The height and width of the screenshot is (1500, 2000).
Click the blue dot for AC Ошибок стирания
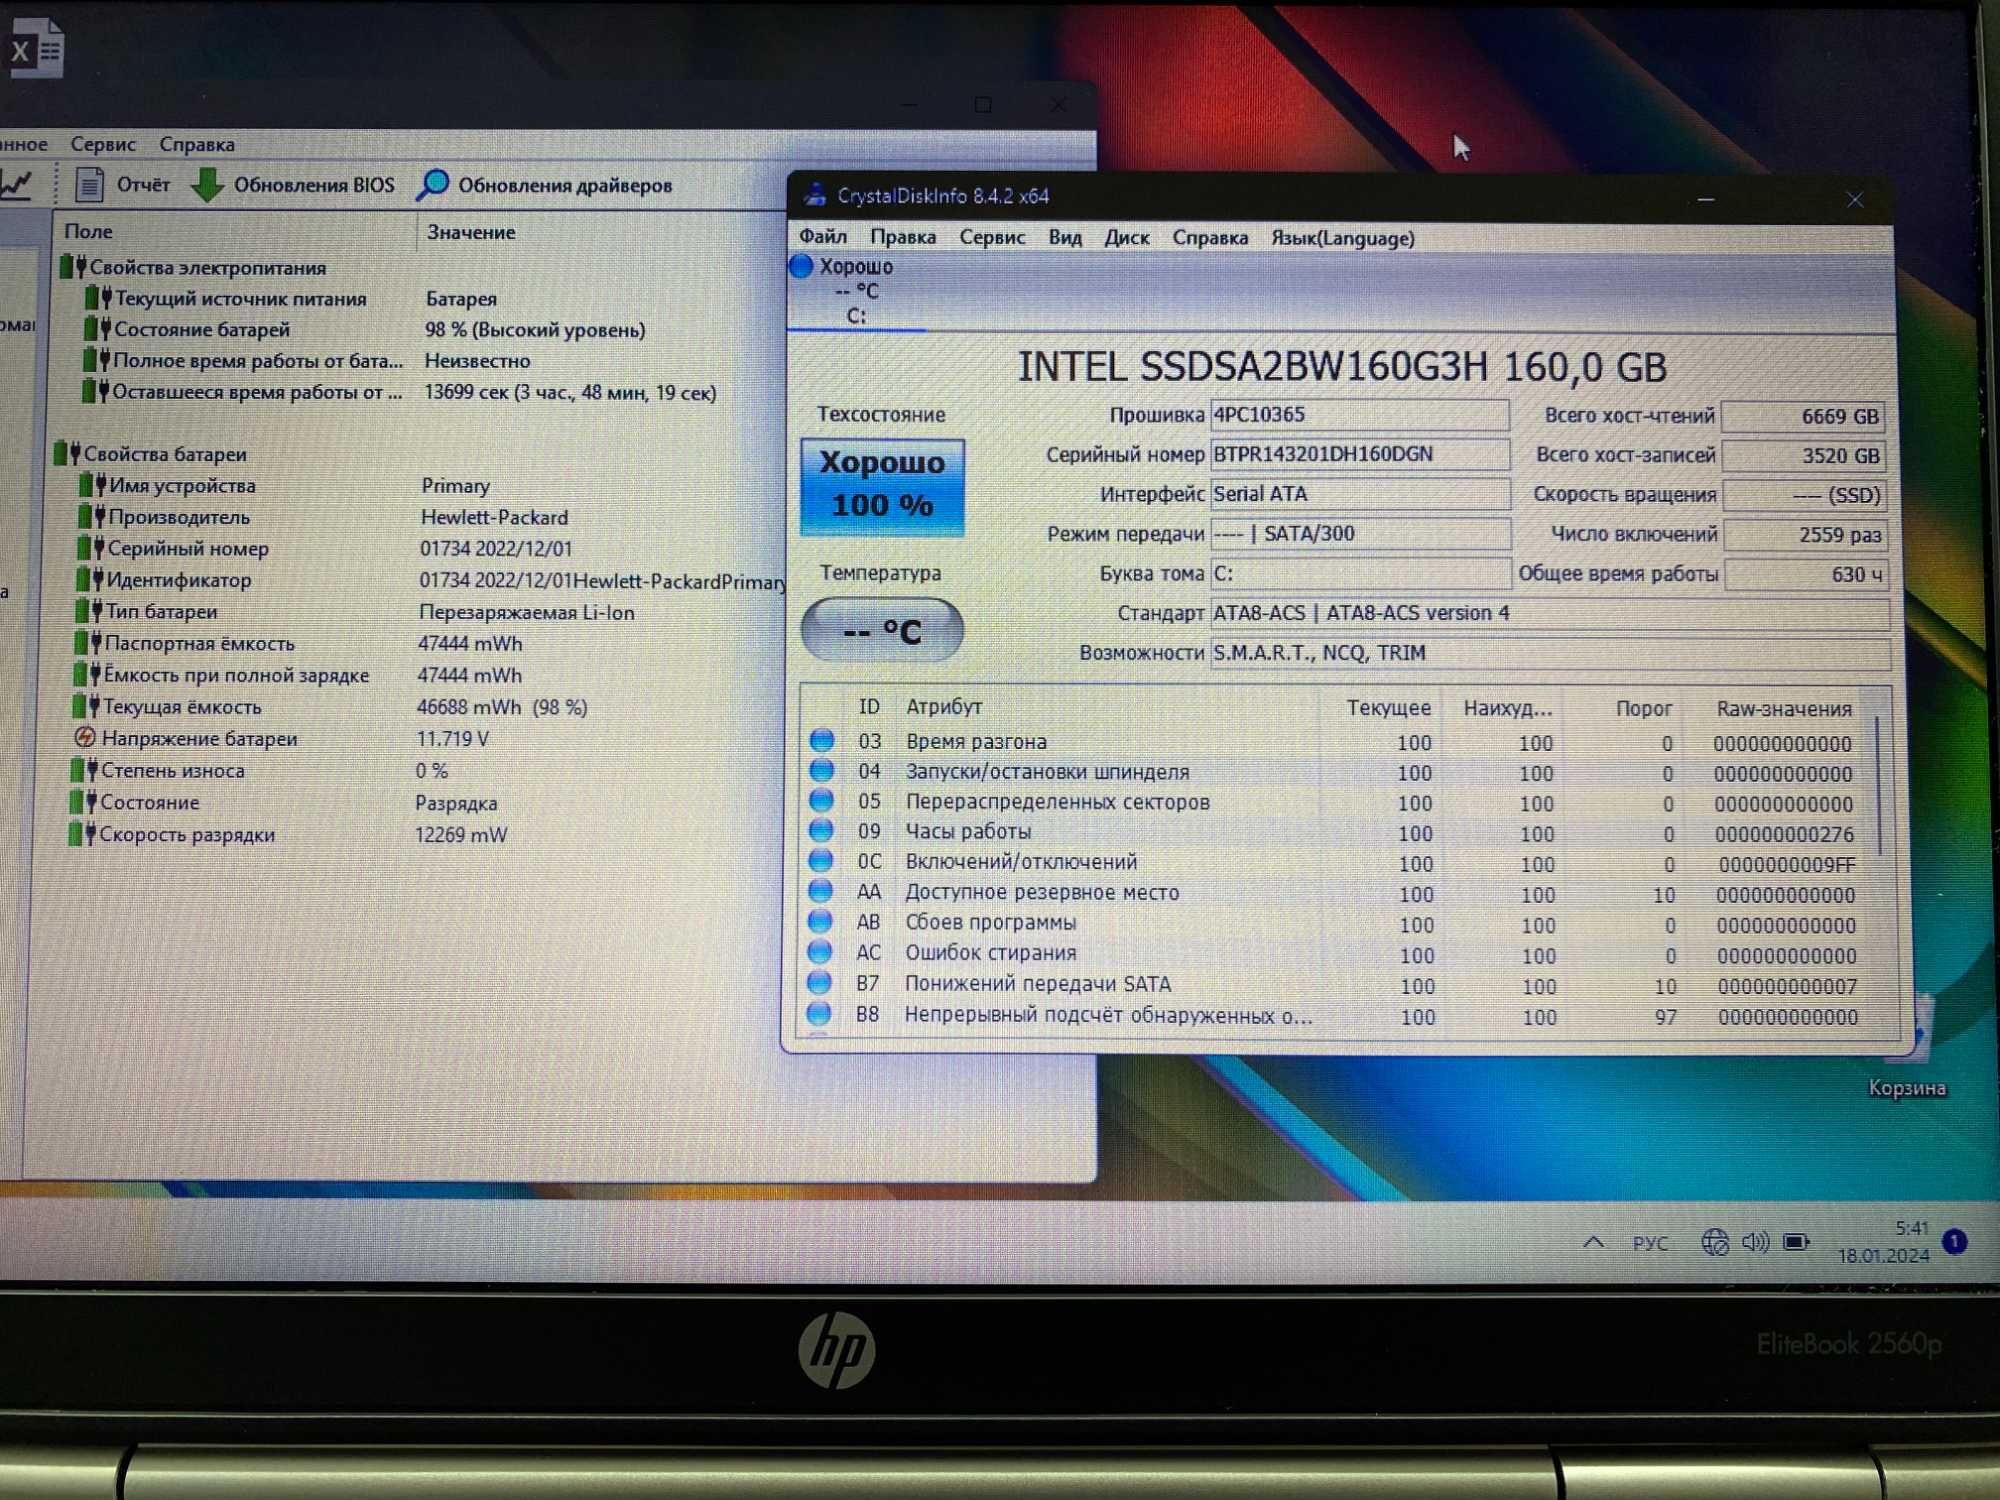[x=820, y=951]
